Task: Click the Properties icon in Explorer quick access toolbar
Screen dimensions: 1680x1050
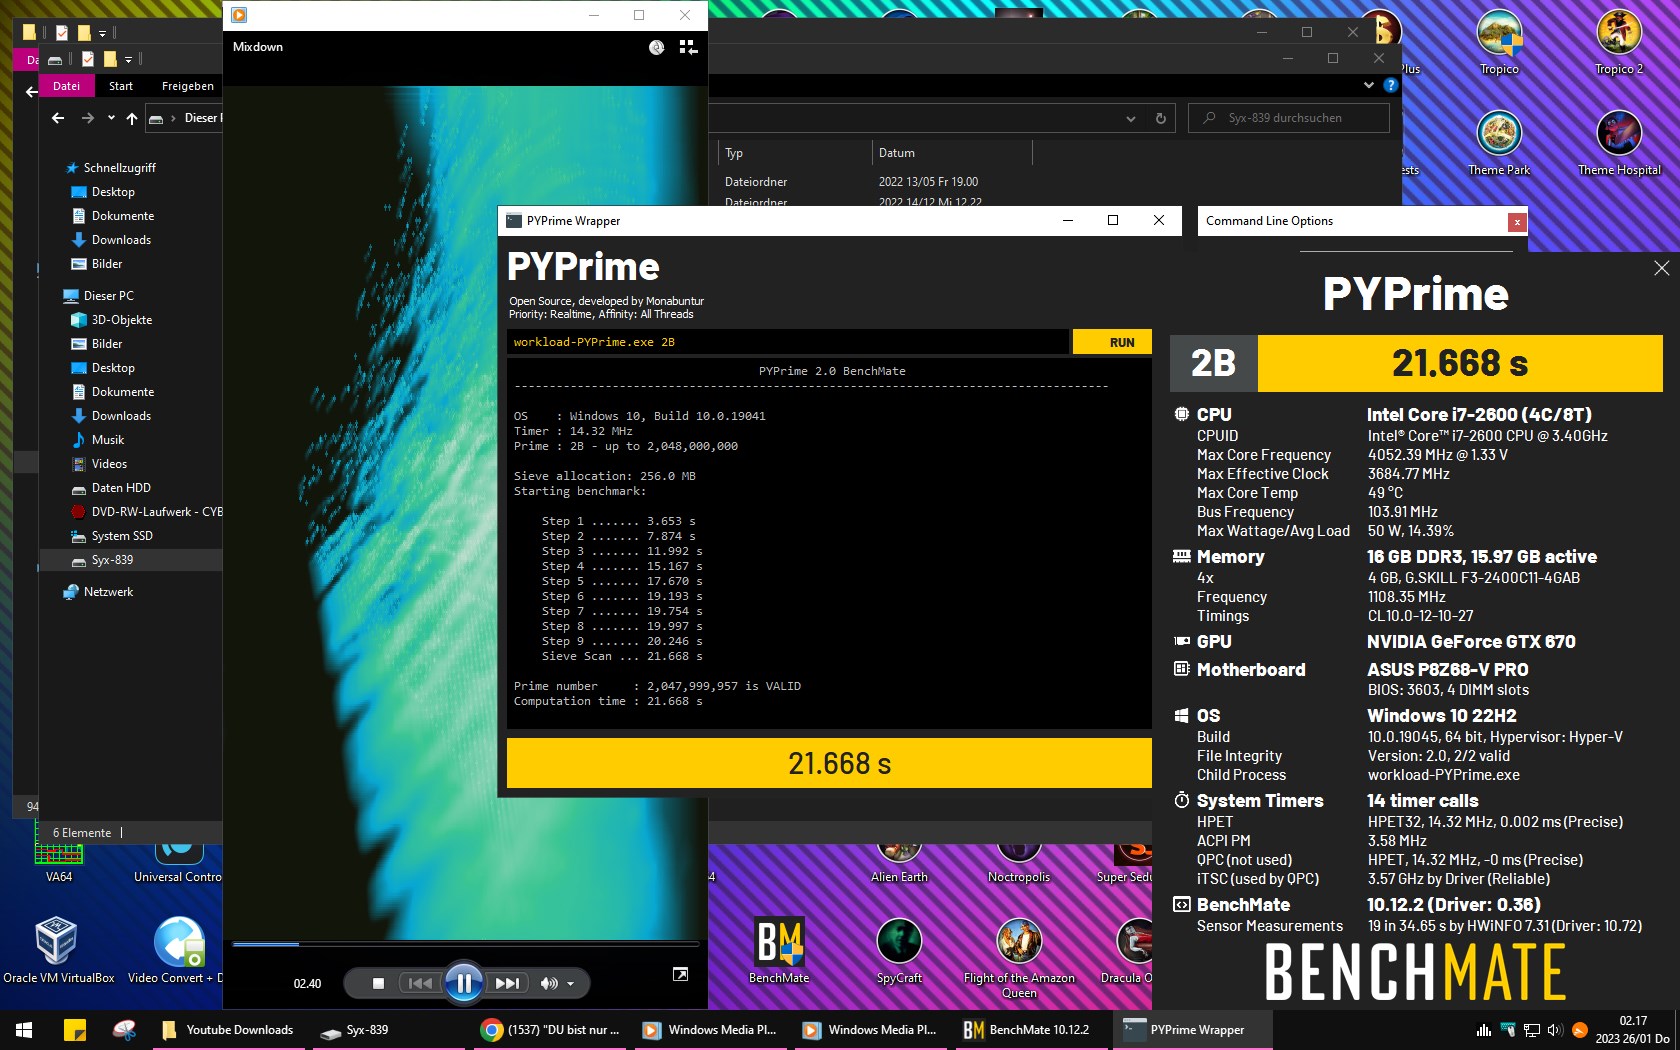Action: 88,59
